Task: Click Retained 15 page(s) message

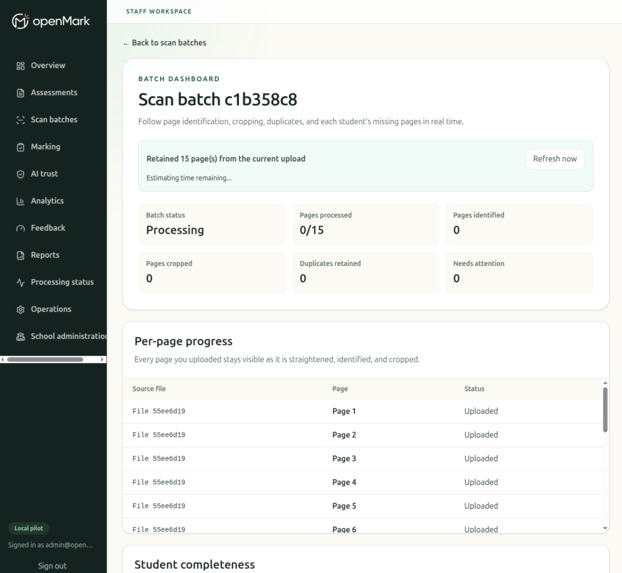Action: tap(226, 159)
